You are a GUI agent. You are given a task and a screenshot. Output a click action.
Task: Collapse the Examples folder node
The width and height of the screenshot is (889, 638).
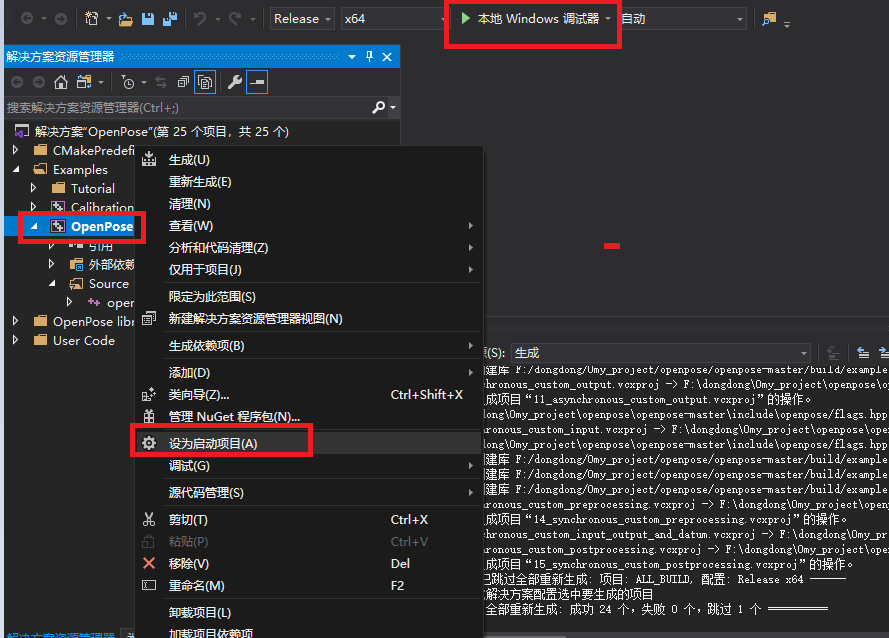(16, 169)
